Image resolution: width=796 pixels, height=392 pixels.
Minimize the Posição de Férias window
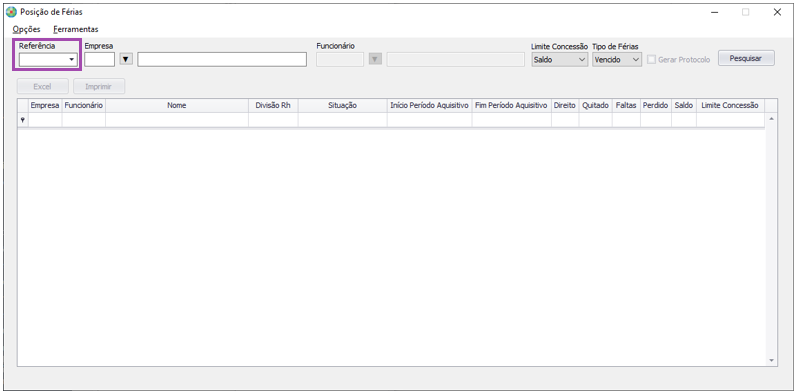point(715,13)
